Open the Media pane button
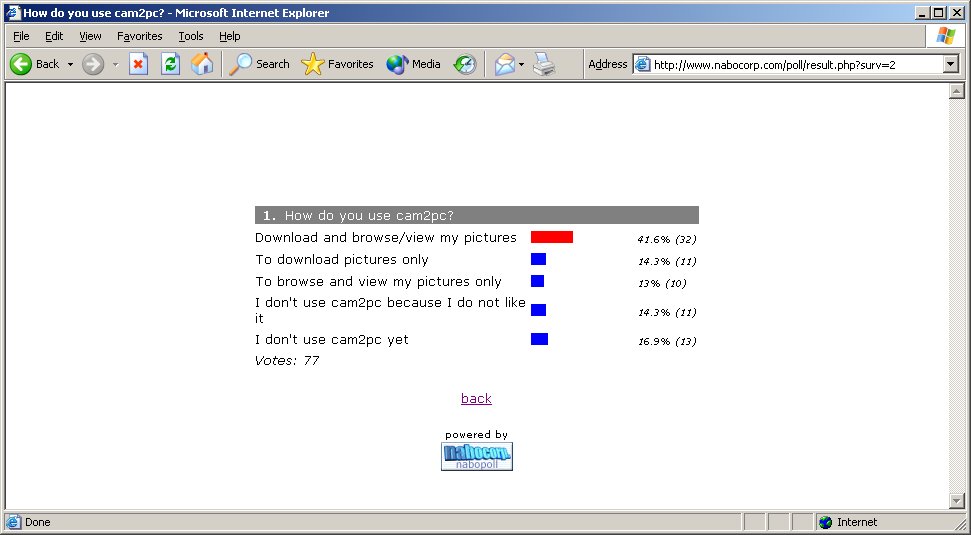Viewport: 971px width, 535px height. coord(412,64)
